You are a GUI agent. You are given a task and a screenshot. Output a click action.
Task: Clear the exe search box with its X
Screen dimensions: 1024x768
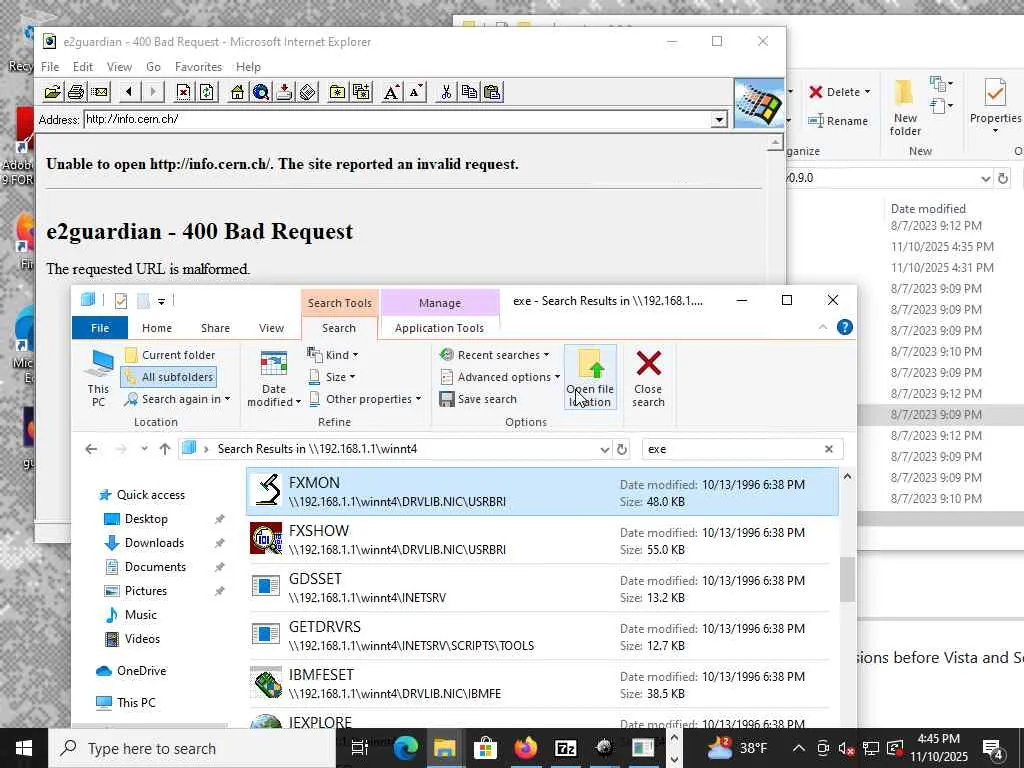829,449
